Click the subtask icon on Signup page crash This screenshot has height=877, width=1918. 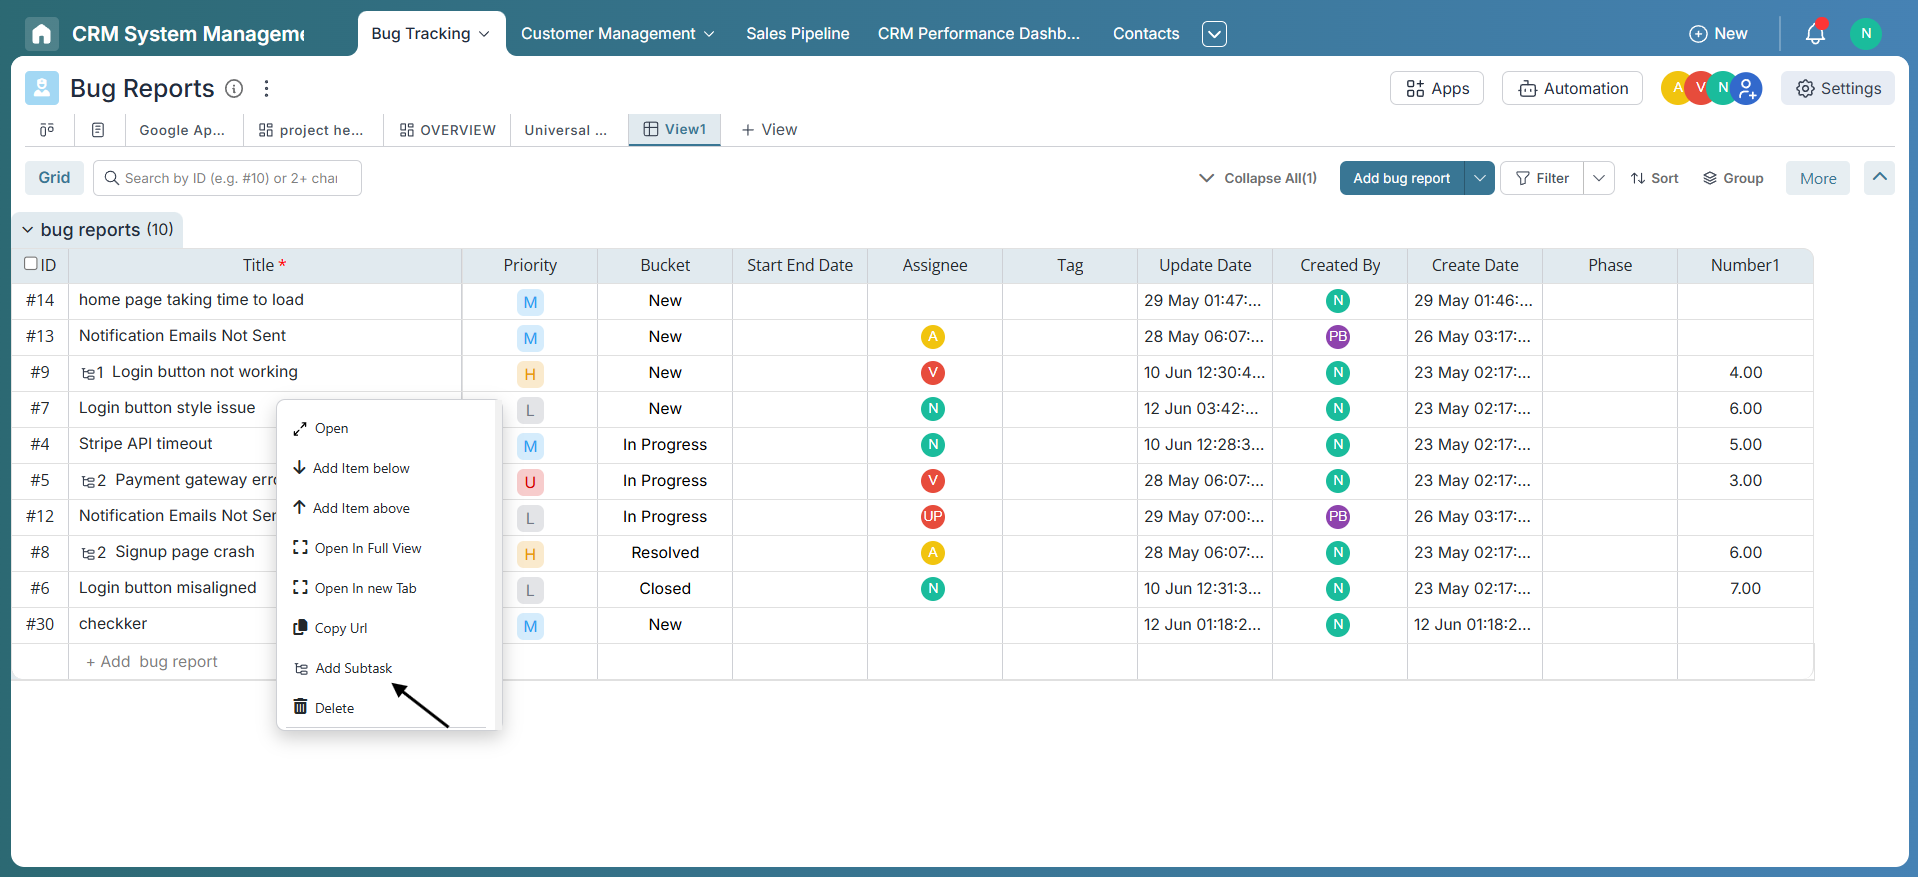[88, 553]
